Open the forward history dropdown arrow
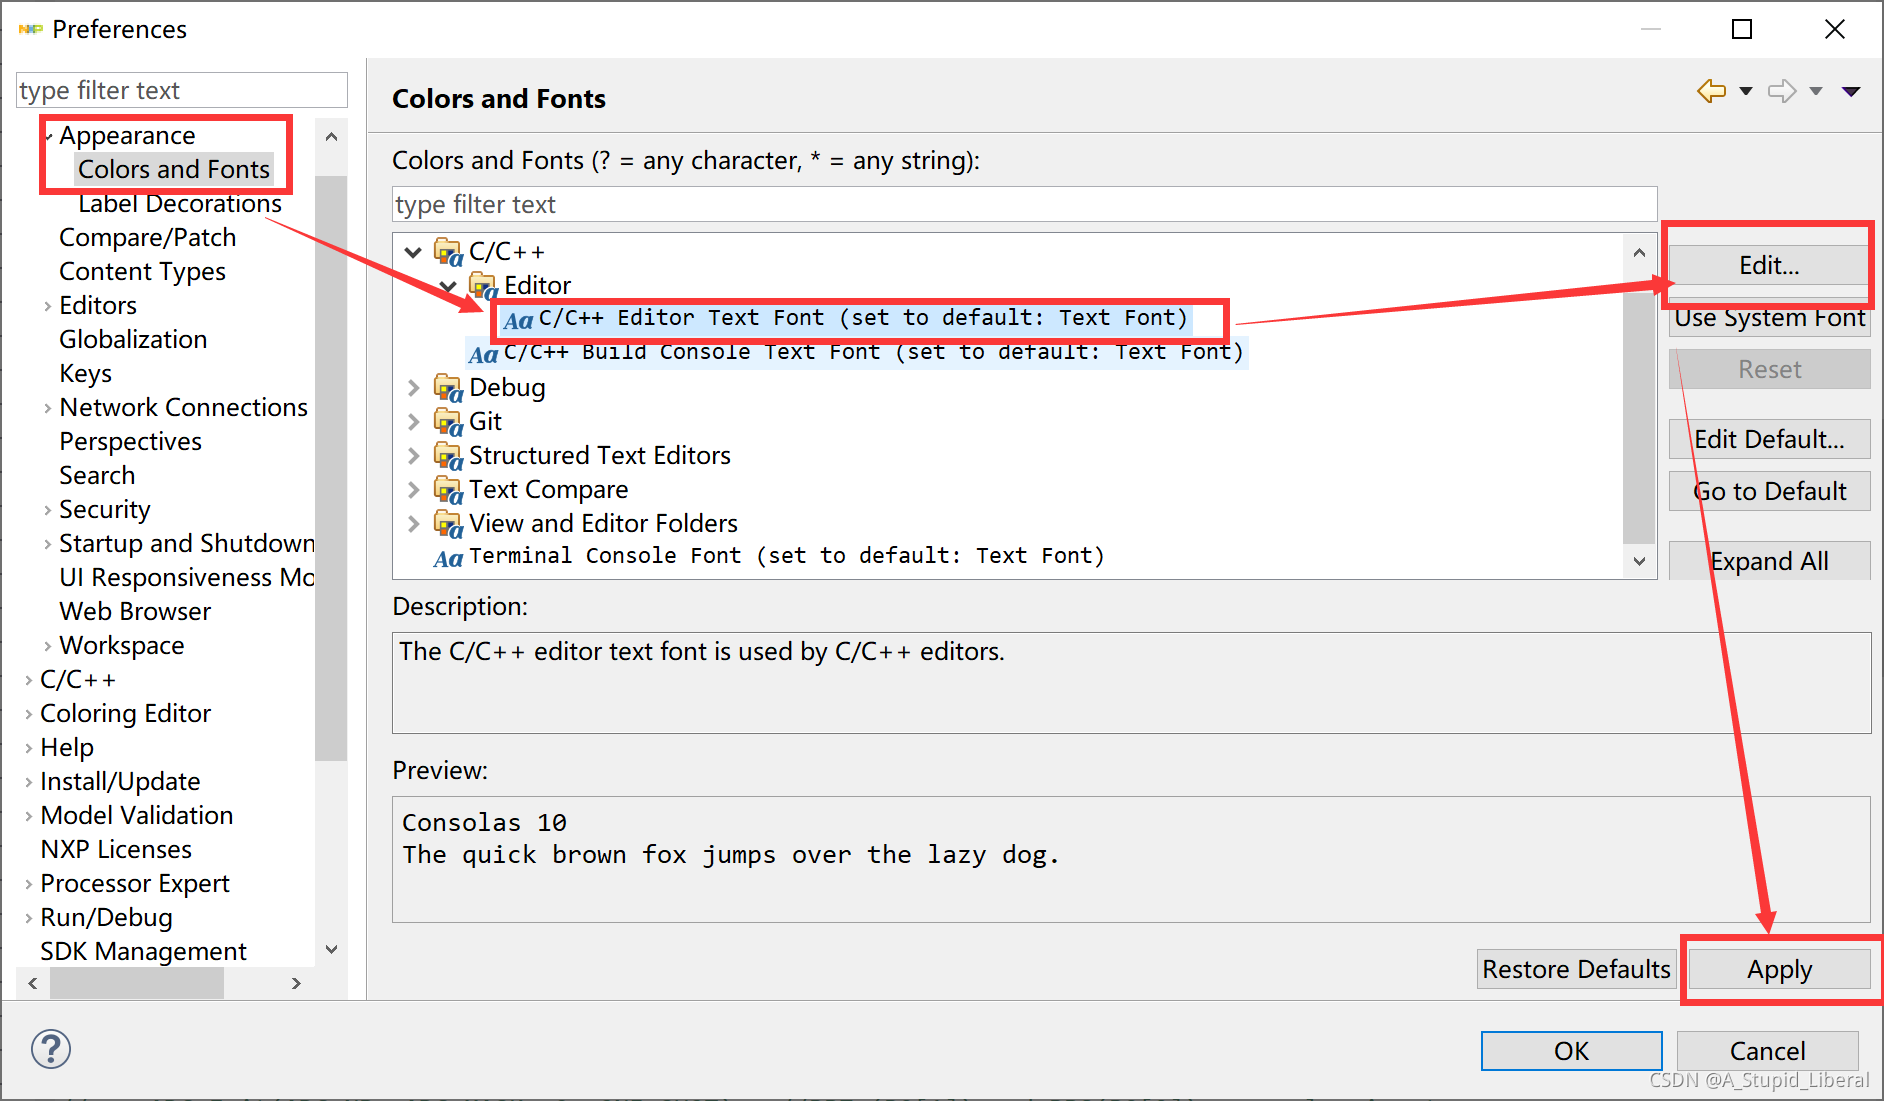Viewport: 1884px width, 1101px height. (1816, 91)
